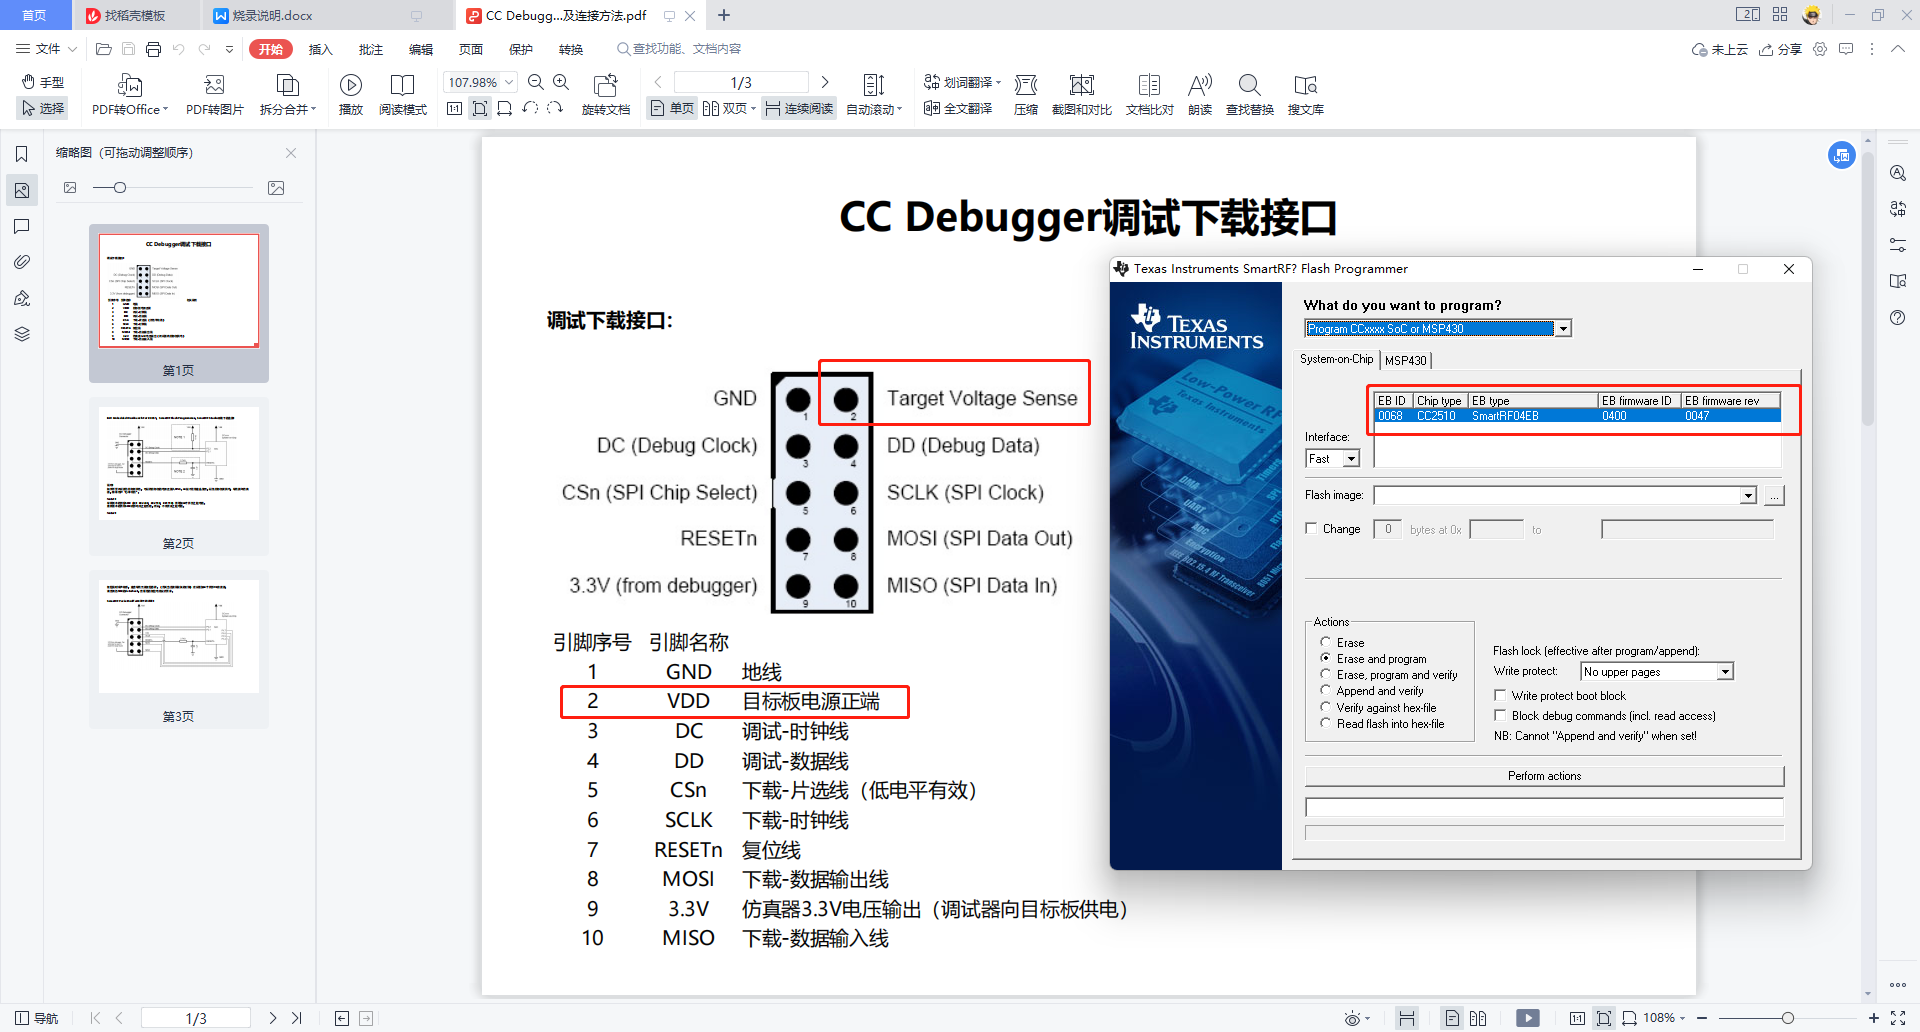Toggle 连续阅读 continuous reading mode

click(x=799, y=109)
